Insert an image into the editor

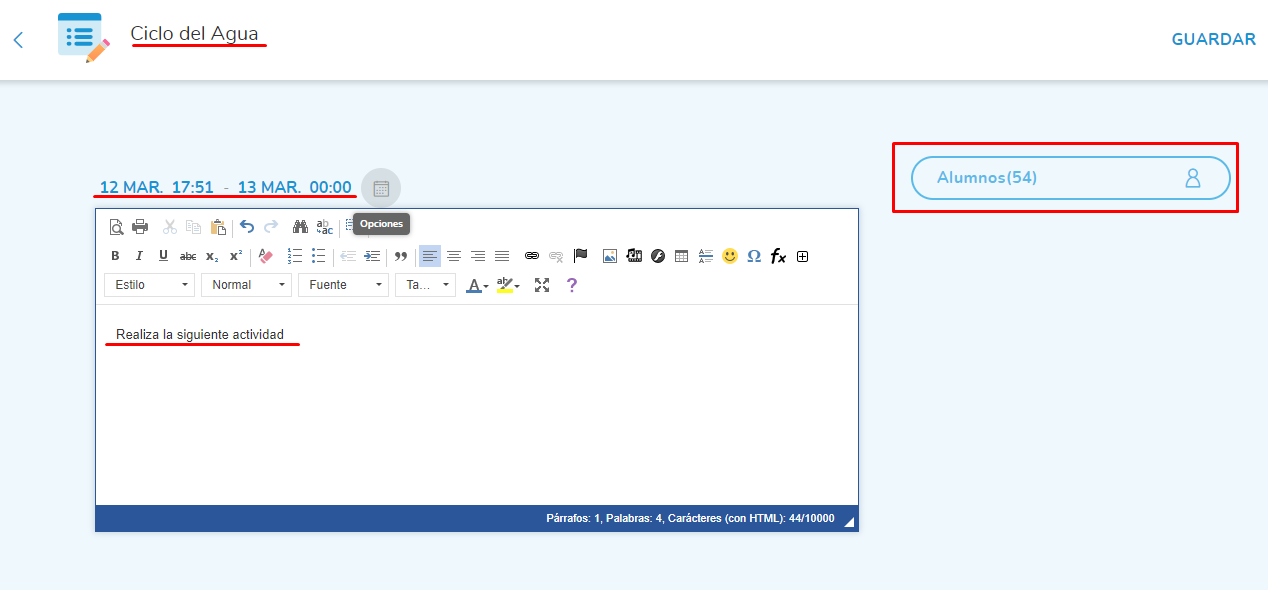click(610, 256)
